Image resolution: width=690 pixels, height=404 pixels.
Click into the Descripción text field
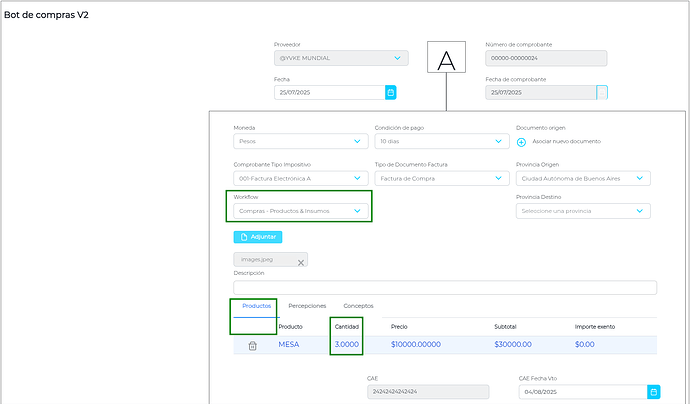click(445, 287)
